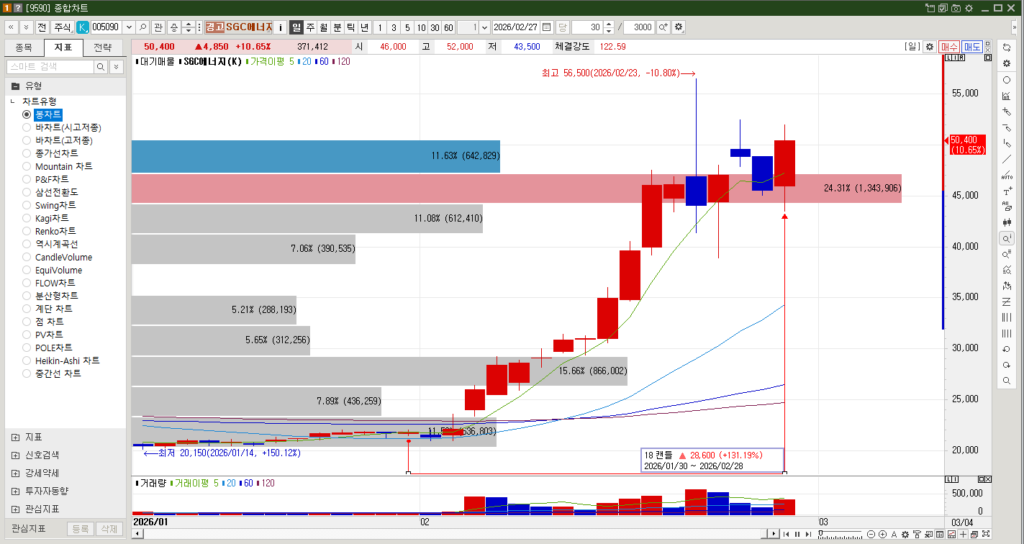The image size is (1024, 544).
Task: Open the stock code 005090 dropdown
Action: [x=128, y=27]
